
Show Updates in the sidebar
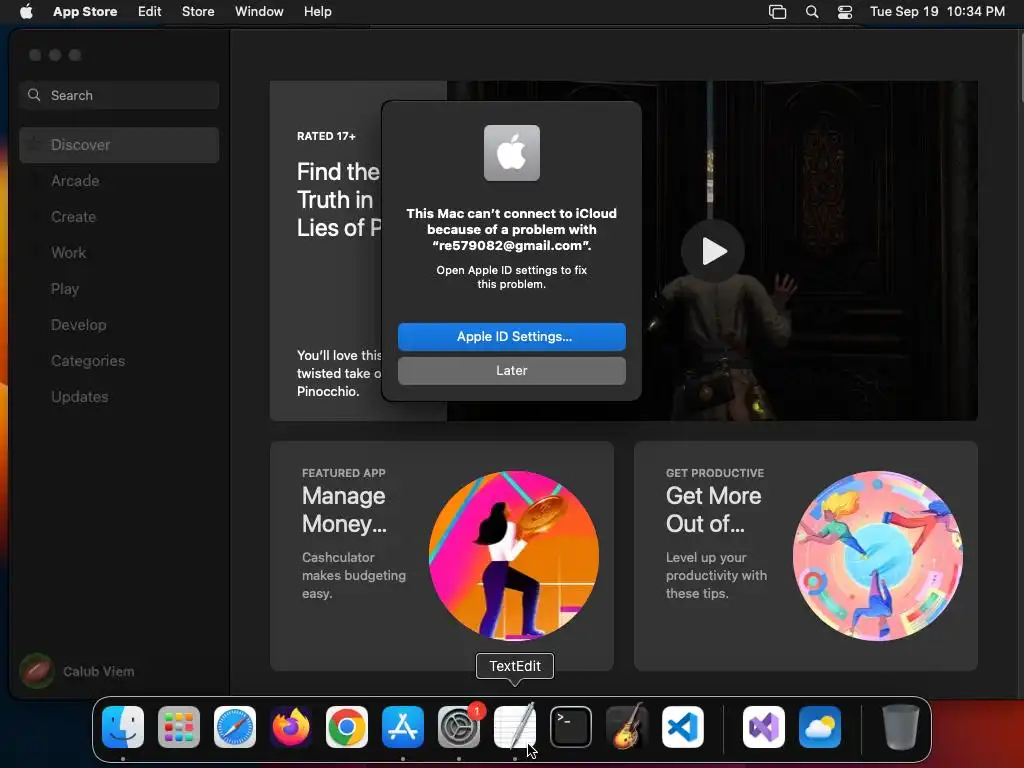[119, 396]
